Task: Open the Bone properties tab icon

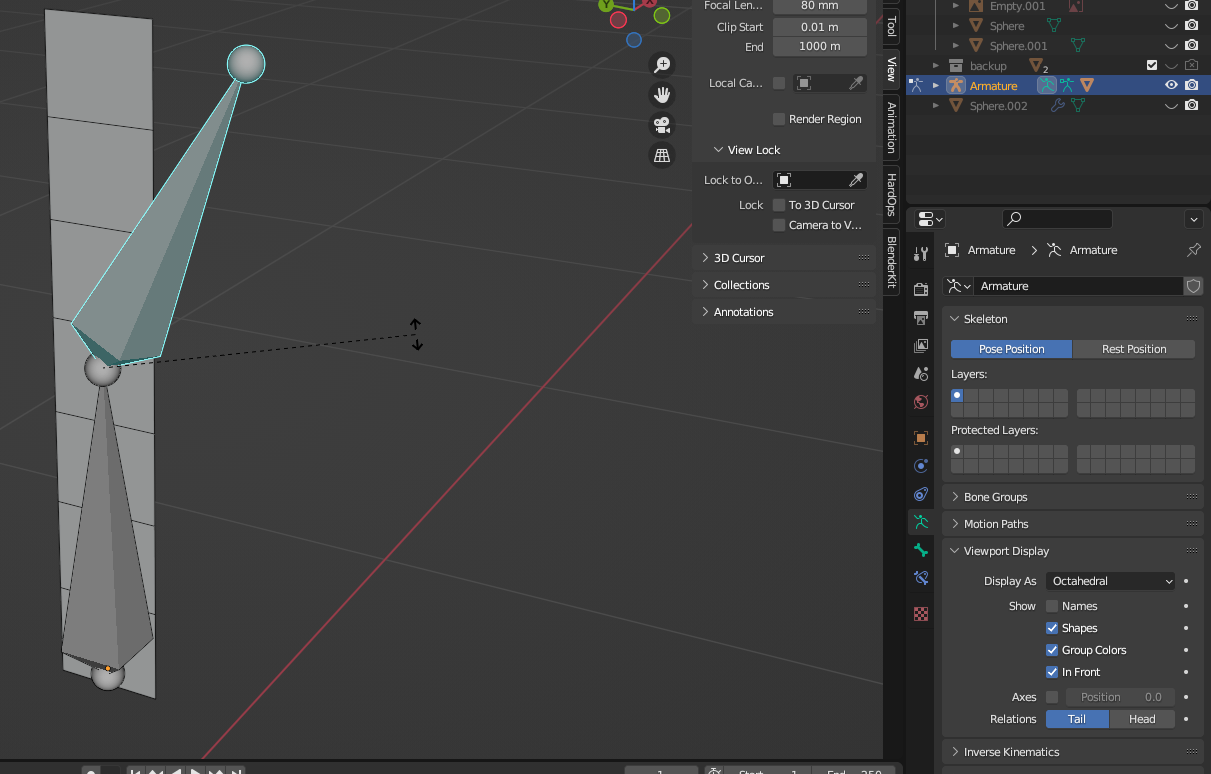Action: [921, 550]
